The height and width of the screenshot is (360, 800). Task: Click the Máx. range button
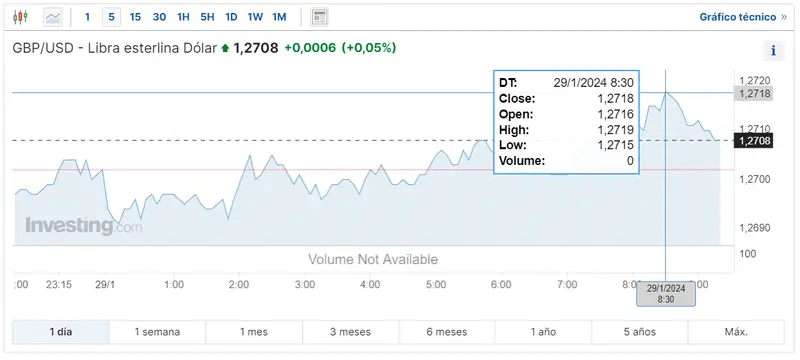[736, 332]
